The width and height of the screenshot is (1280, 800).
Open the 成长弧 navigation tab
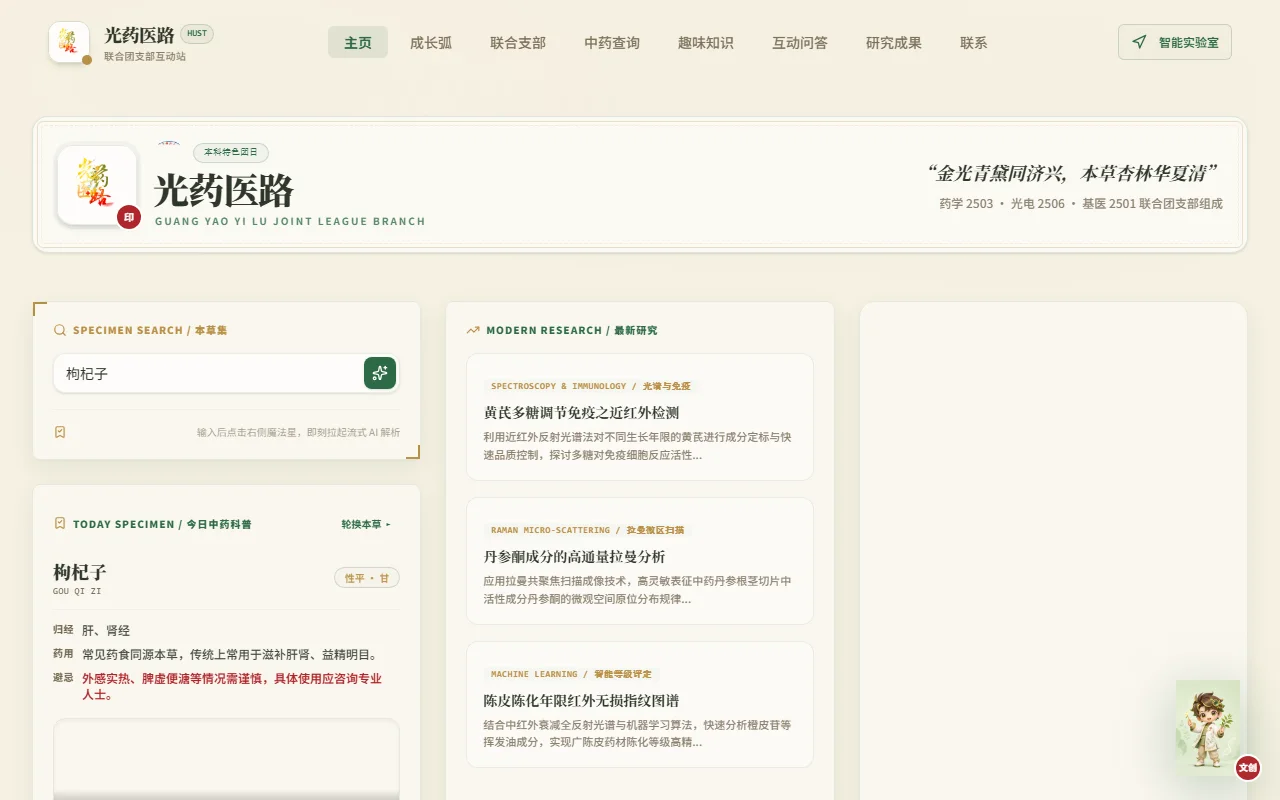(431, 42)
